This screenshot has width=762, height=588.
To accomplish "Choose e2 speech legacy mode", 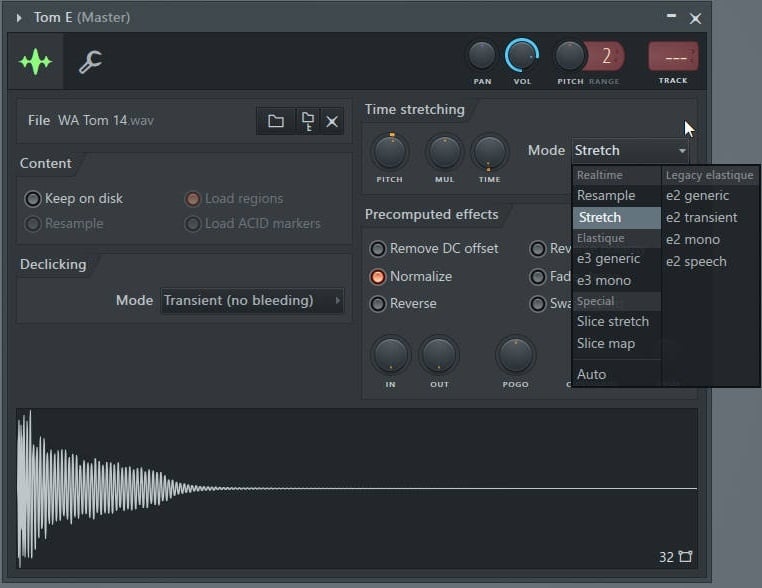I will (x=710, y=261).
